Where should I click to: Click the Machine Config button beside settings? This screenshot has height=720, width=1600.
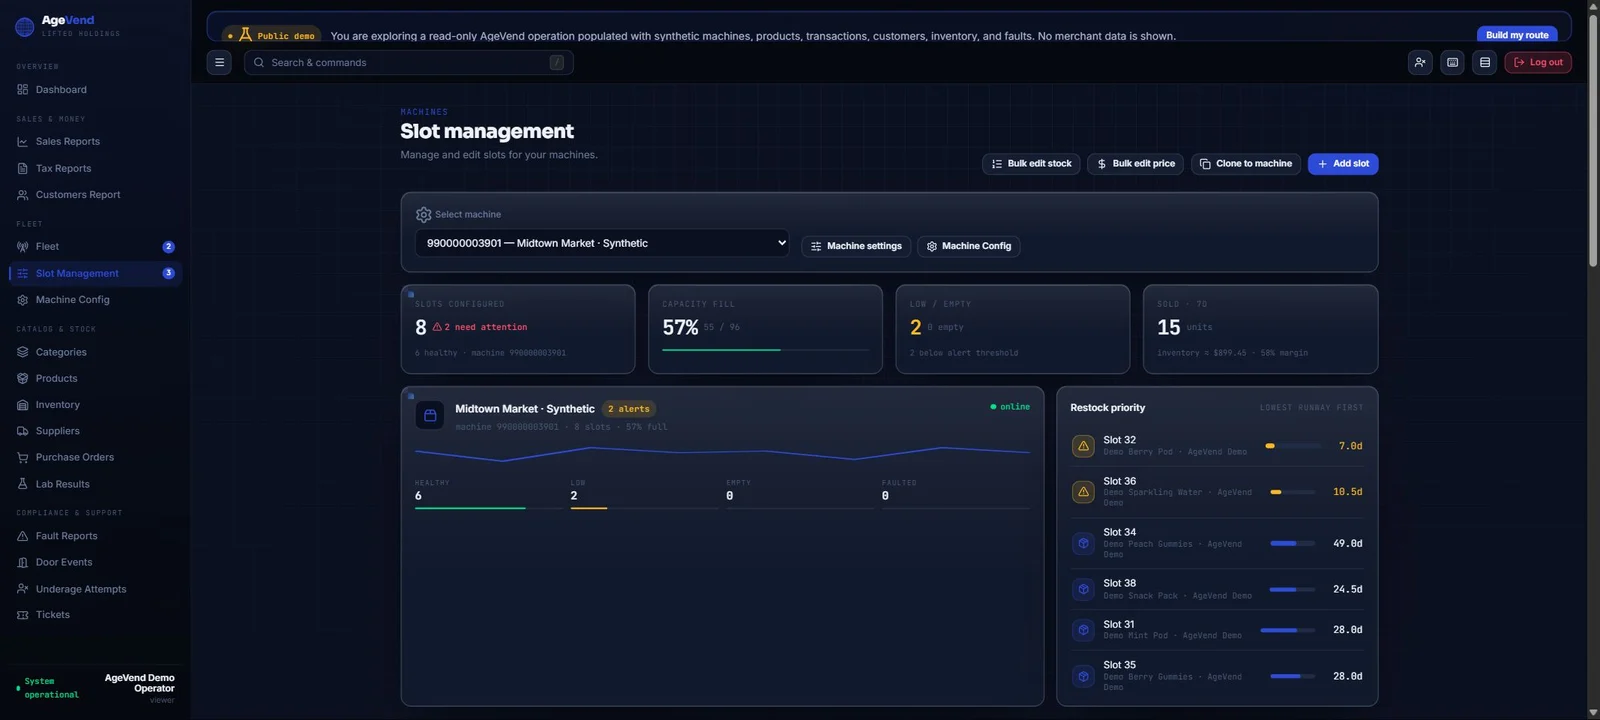968,246
